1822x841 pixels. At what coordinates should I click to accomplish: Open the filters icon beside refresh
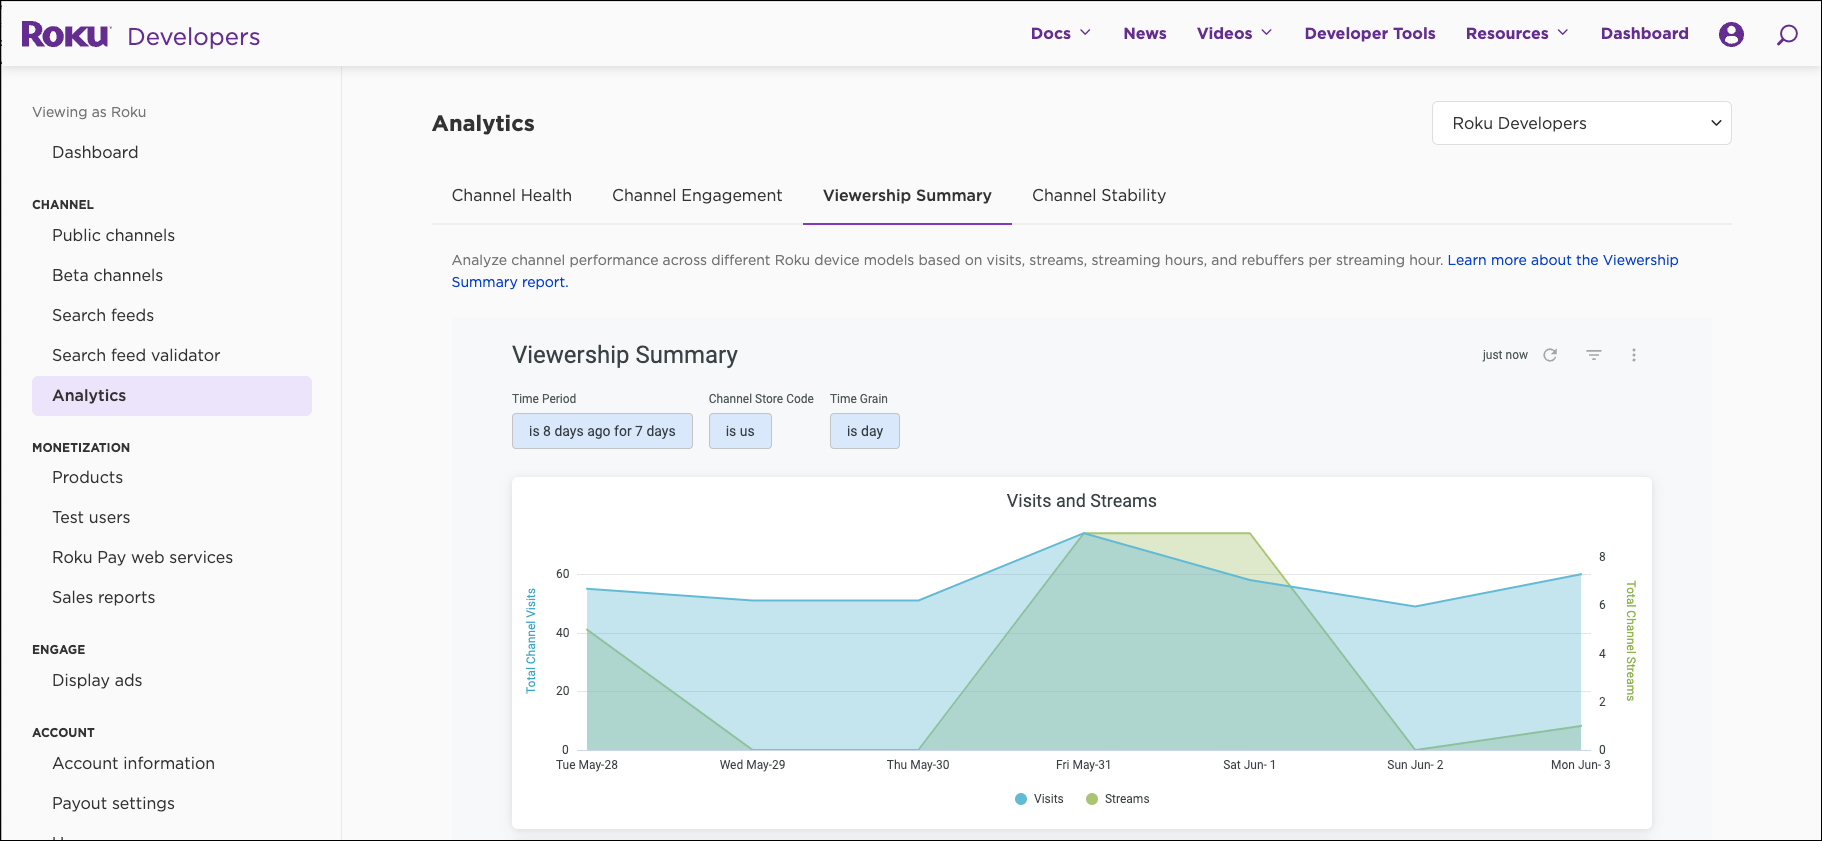click(x=1594, y=355)
